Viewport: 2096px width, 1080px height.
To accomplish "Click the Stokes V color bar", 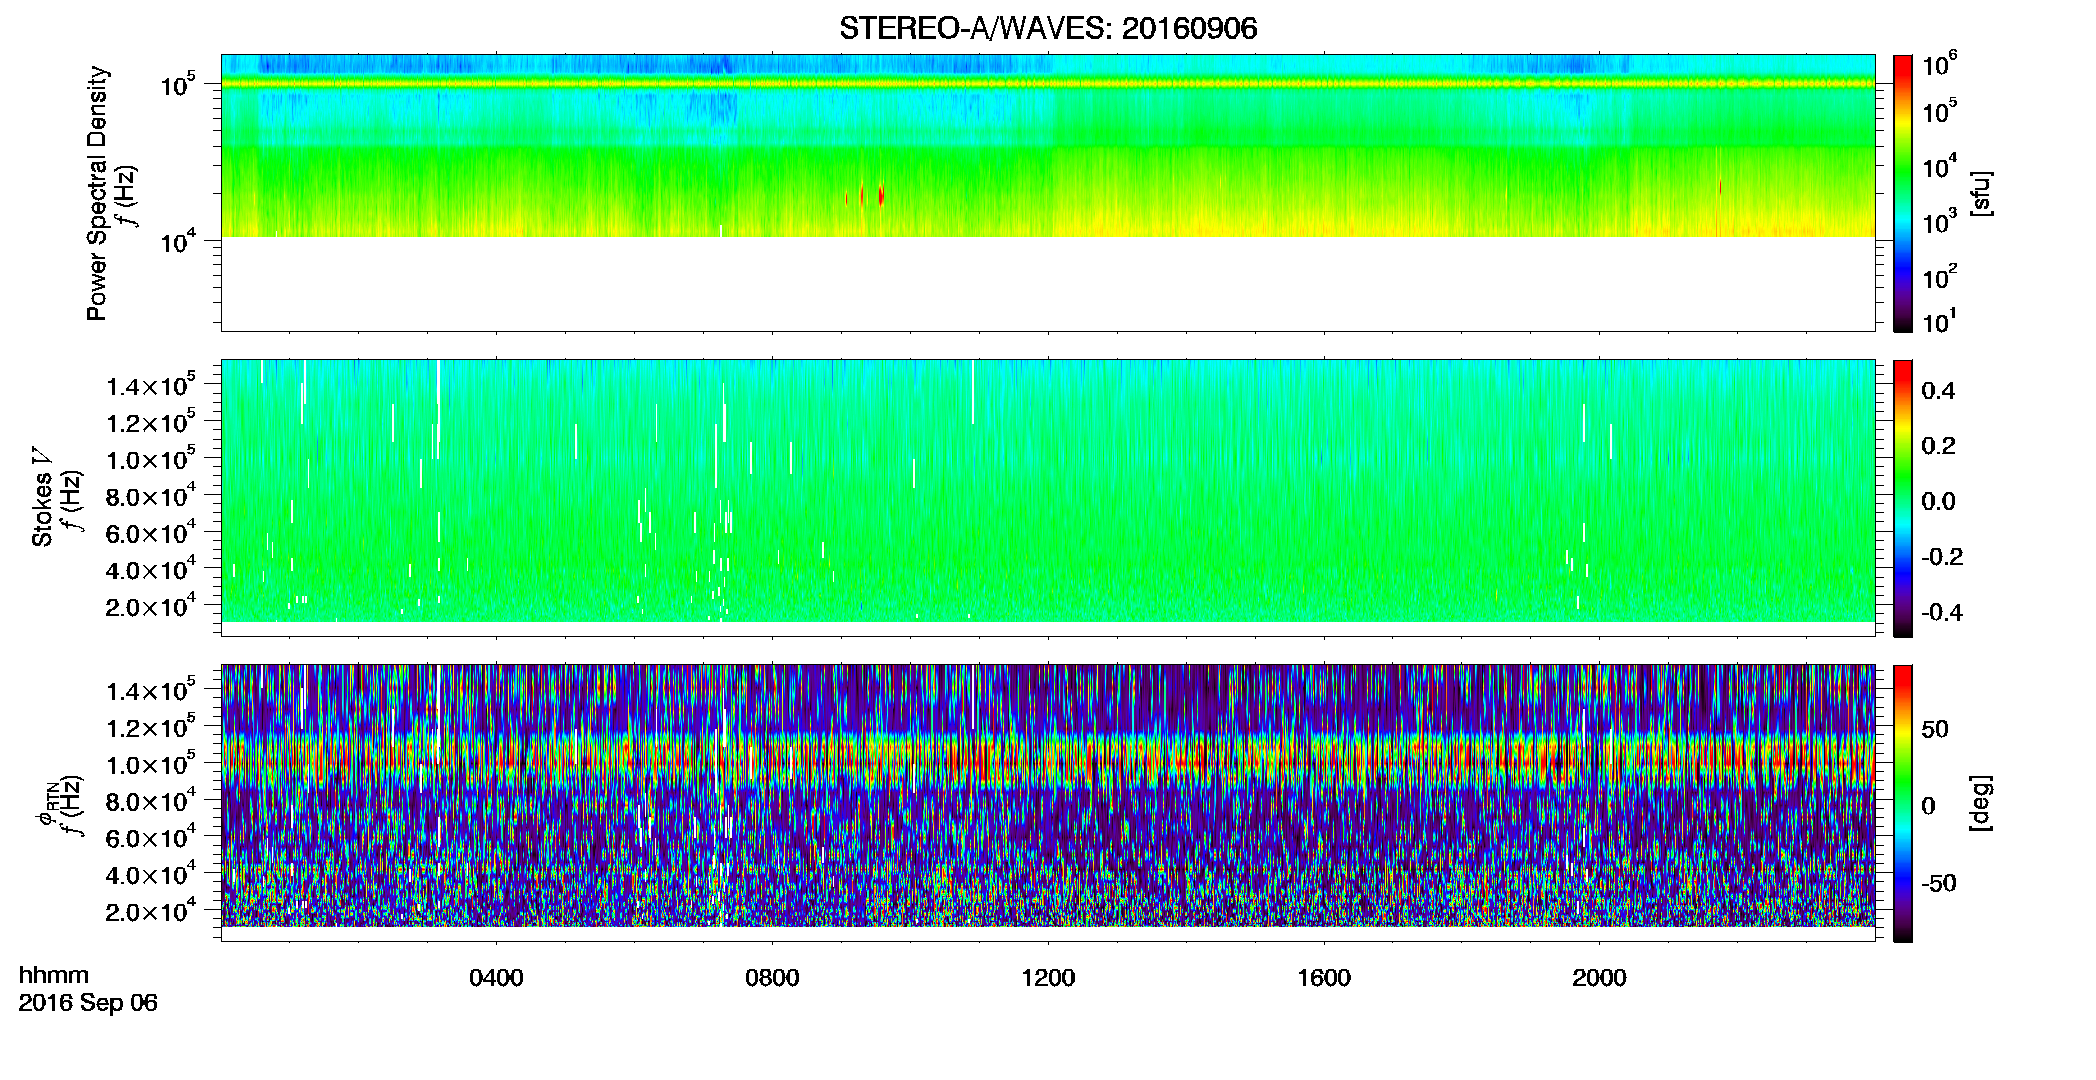I will pos(1903,498).
